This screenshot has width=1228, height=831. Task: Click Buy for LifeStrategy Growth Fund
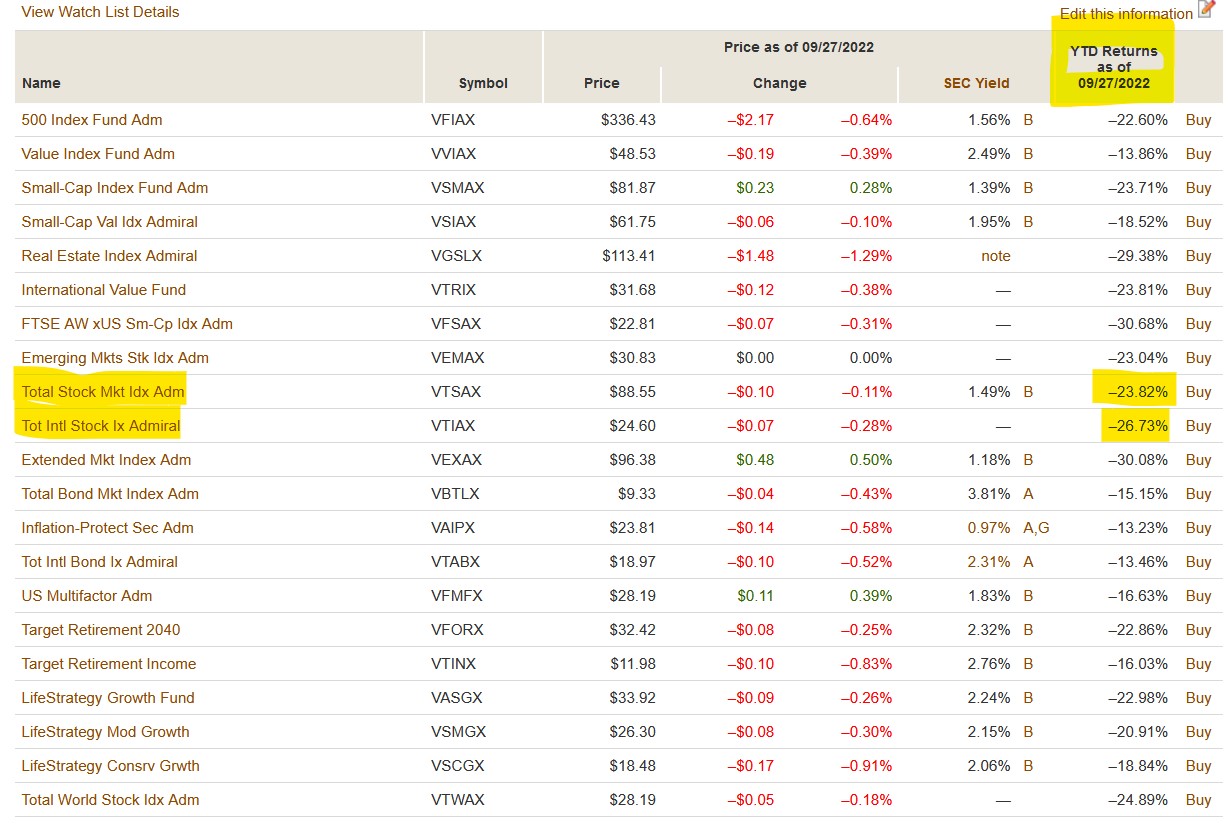[x=1198, y=698]
